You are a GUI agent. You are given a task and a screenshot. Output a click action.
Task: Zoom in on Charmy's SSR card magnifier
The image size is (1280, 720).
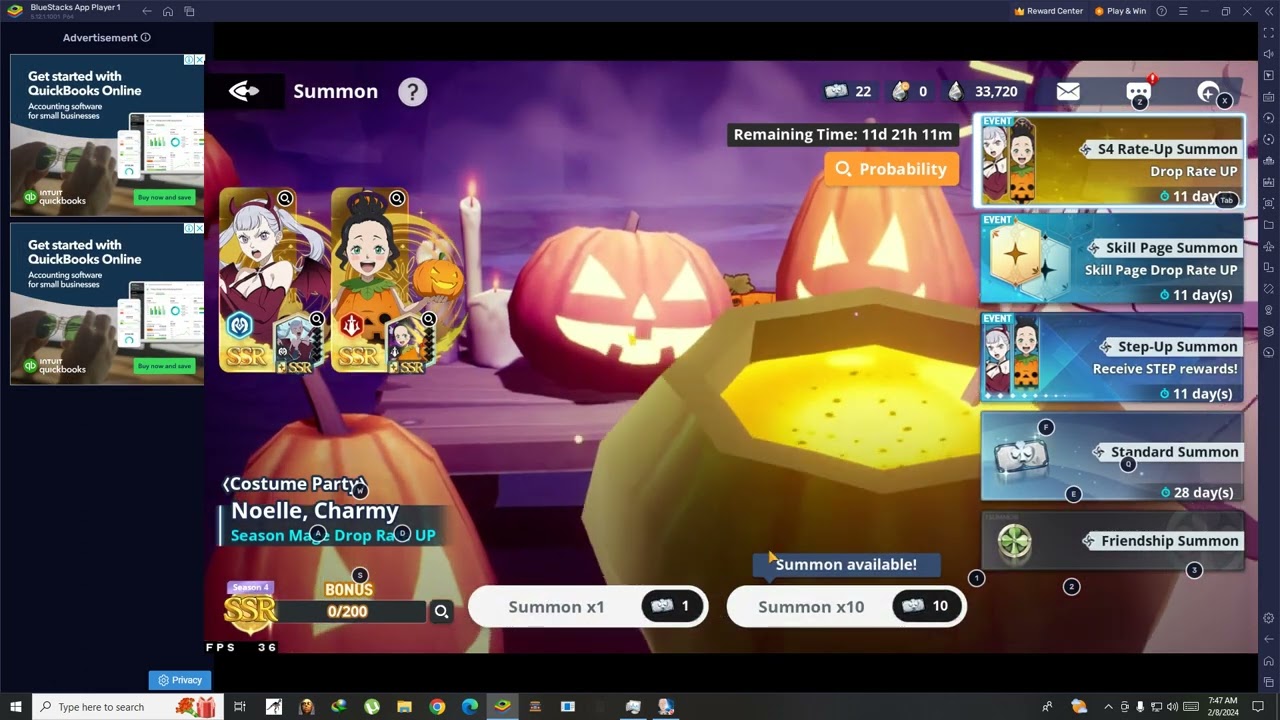pyautogui.click(x=397, y=199)
